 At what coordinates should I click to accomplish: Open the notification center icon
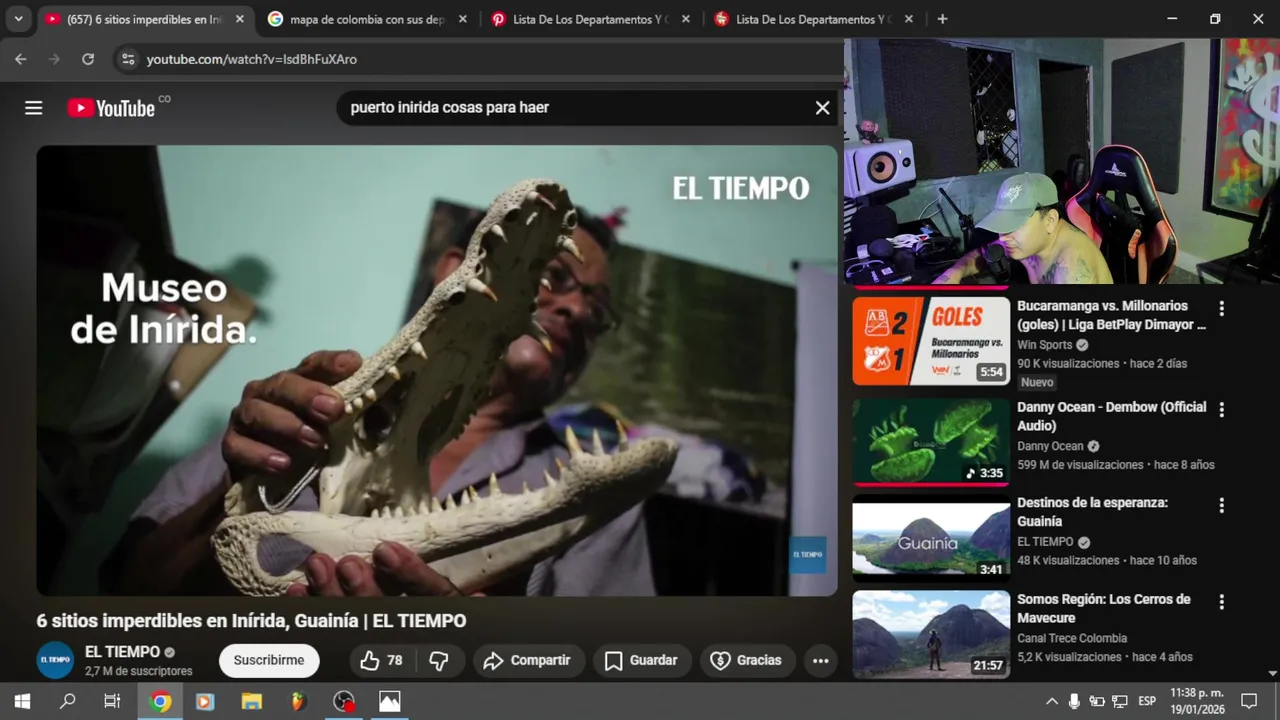tap(1249, 701)
